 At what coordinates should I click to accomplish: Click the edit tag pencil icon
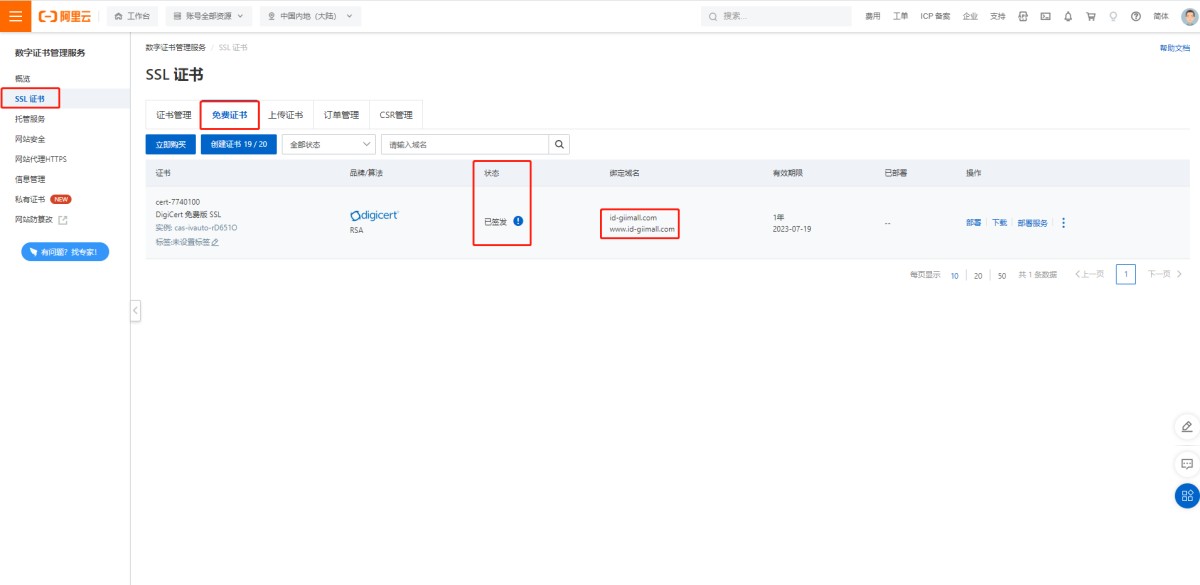point(215,242)
